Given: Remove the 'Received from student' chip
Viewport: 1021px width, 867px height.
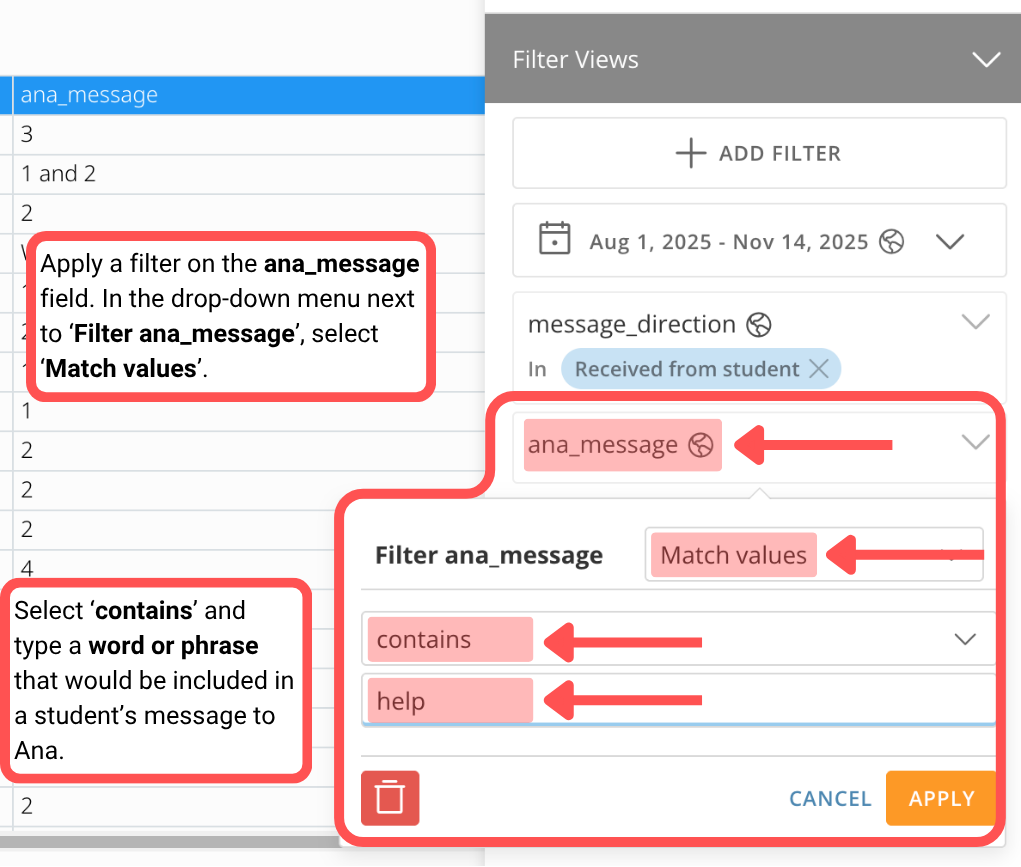Looking at the screenshot, I should 818,369.
